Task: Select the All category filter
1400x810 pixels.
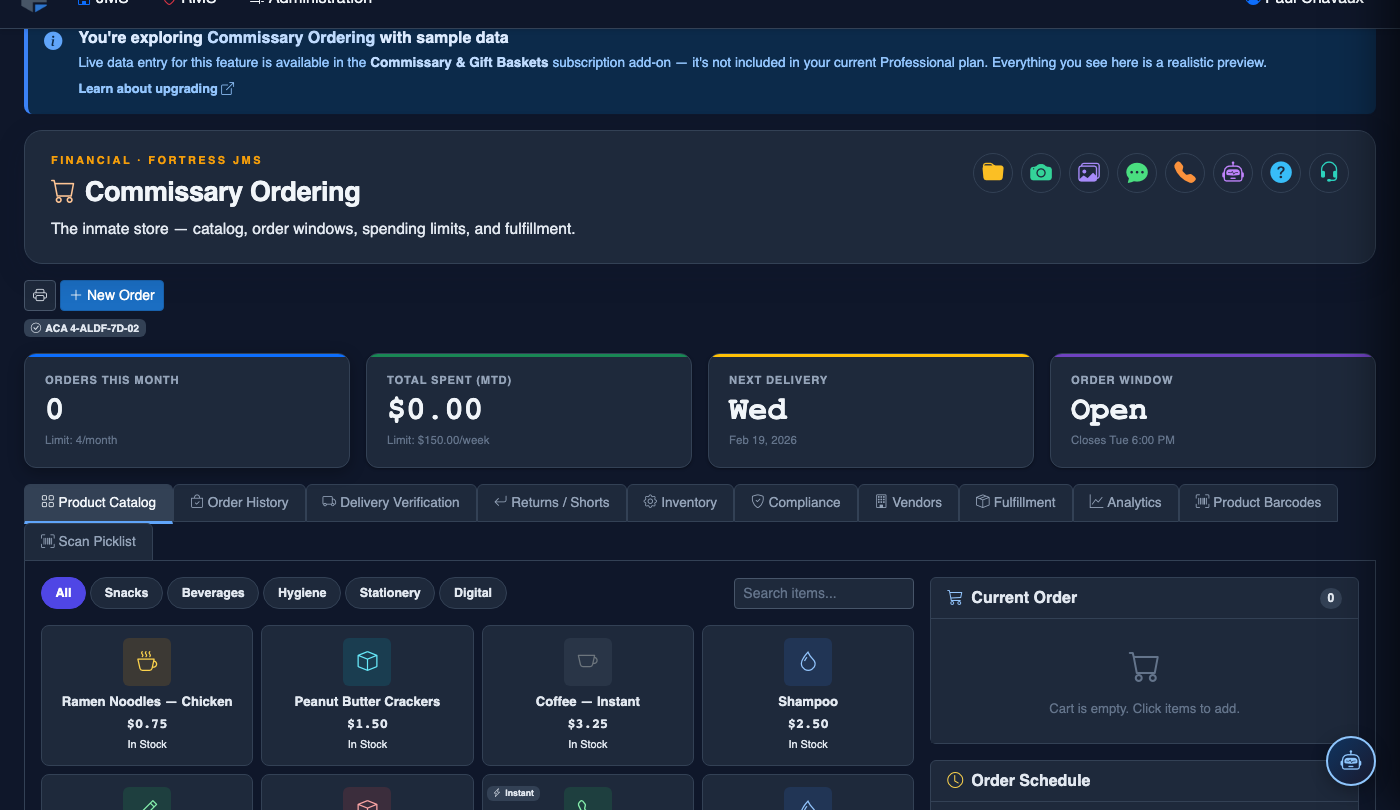Action: point(63,593)
